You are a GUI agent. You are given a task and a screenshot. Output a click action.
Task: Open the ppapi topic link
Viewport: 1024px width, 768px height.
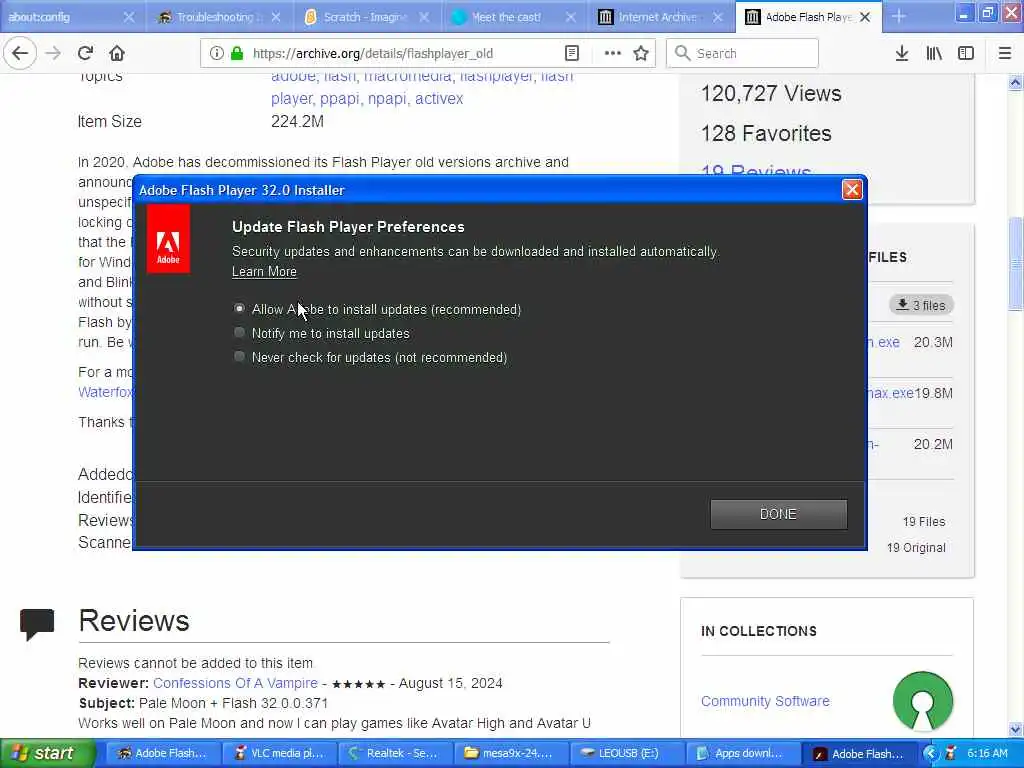click(340, 99)
